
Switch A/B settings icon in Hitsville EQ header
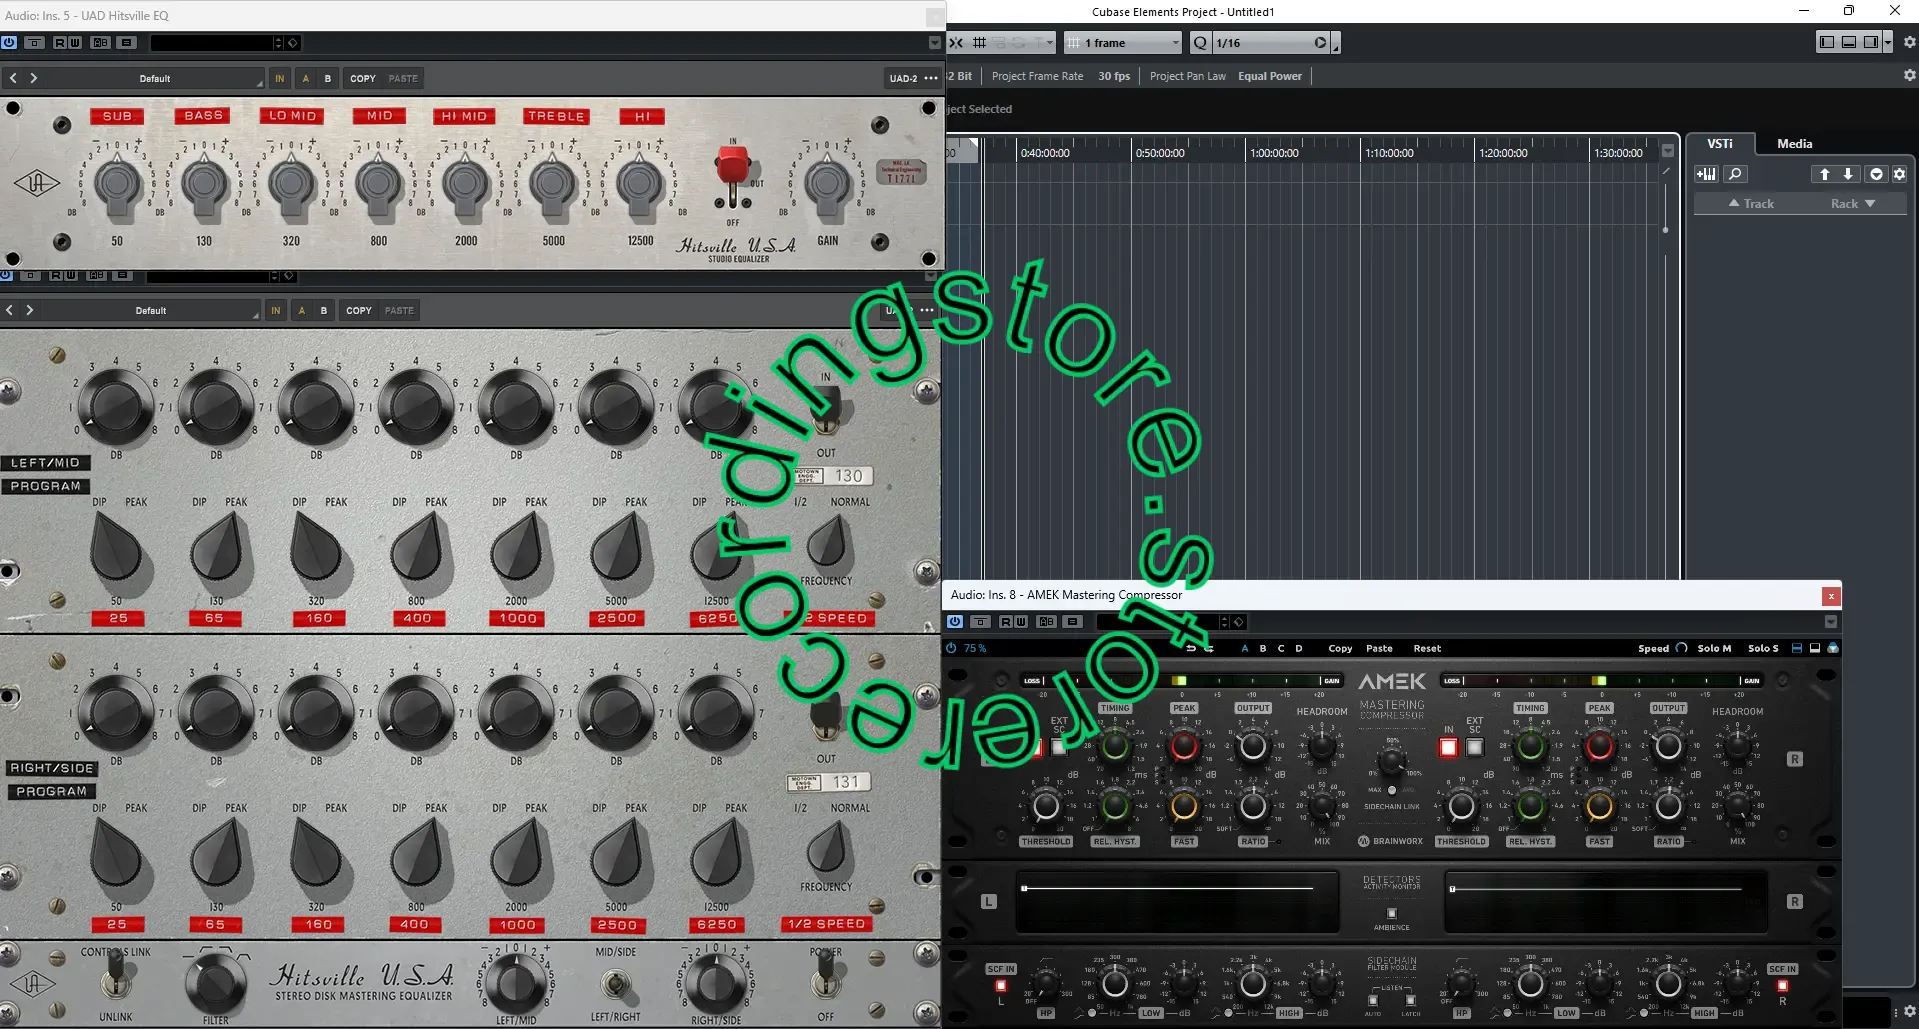tap(101, 43)
